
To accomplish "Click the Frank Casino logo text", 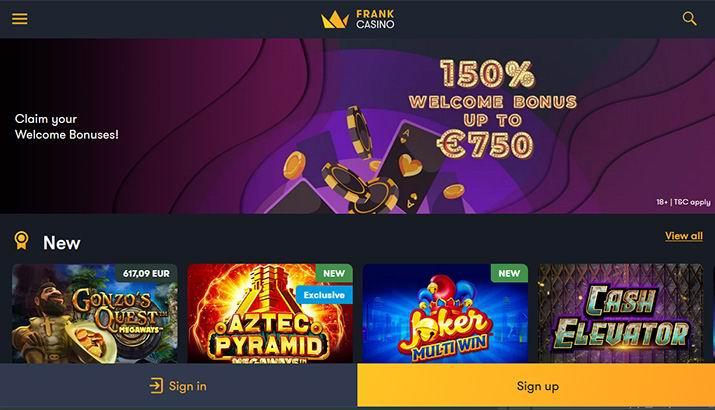I will pos(375,20).
